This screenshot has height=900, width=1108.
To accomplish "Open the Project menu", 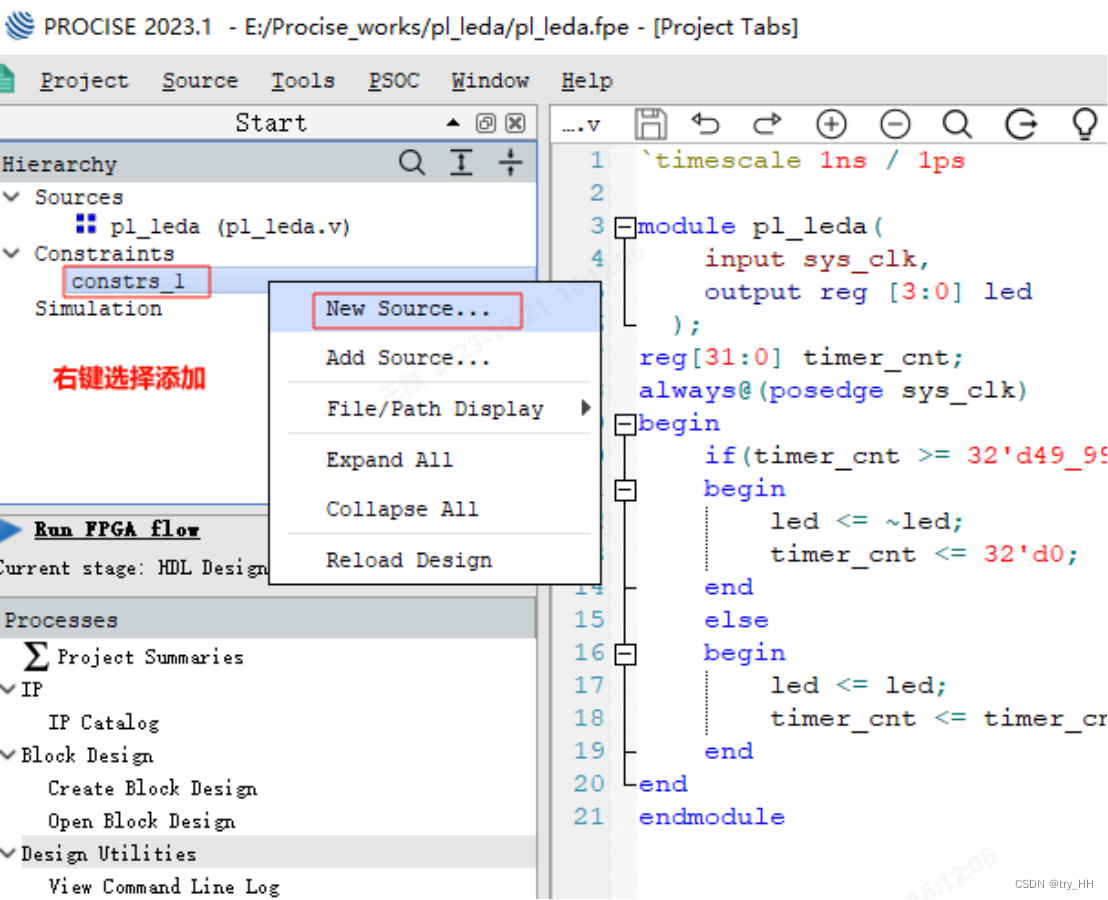I will tap(84, 81).
